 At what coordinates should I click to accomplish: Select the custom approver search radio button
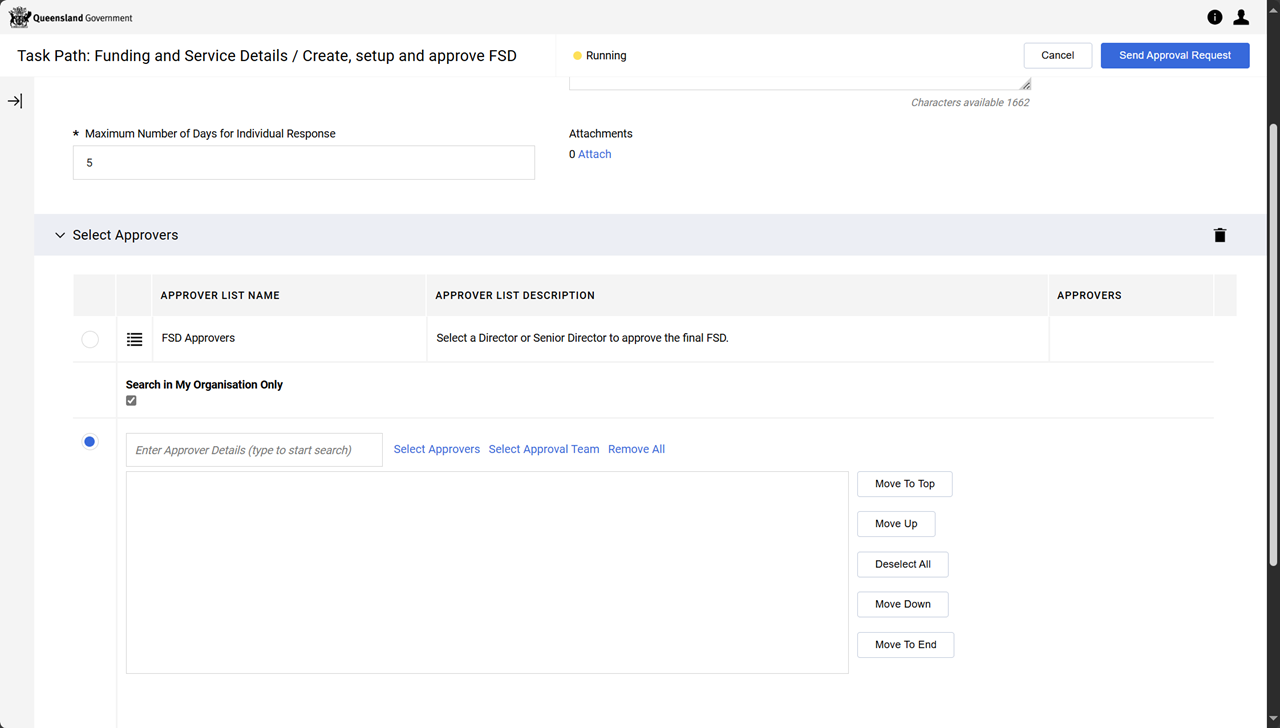(90, 442)
